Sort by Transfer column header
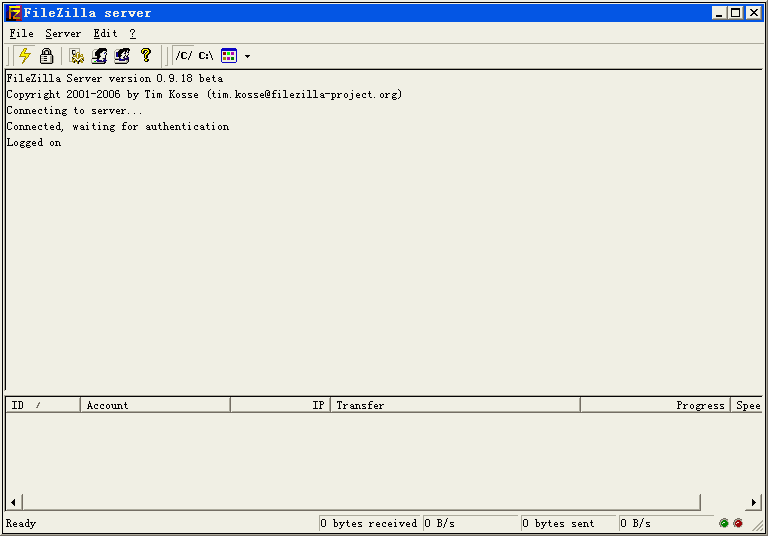 (x=456, y=405)
